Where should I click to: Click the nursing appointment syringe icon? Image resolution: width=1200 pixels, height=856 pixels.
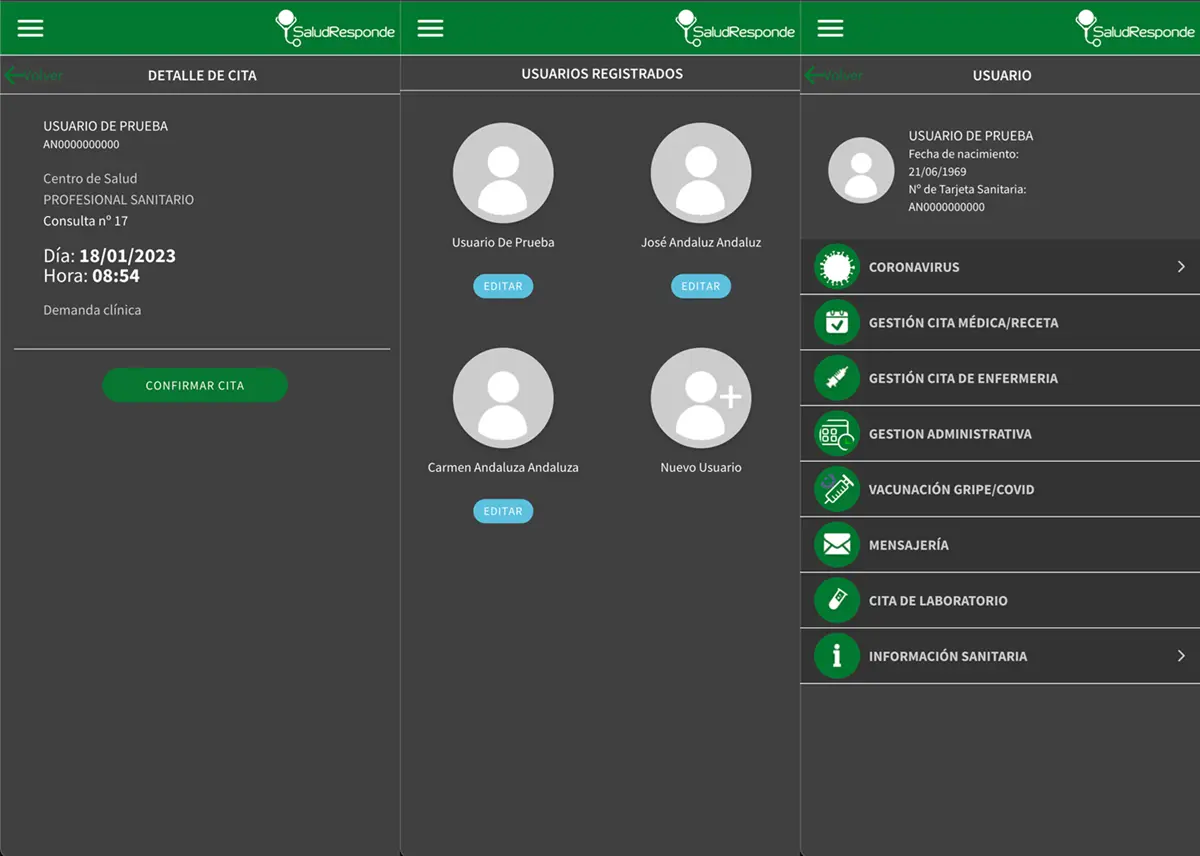tap(837, 378)
